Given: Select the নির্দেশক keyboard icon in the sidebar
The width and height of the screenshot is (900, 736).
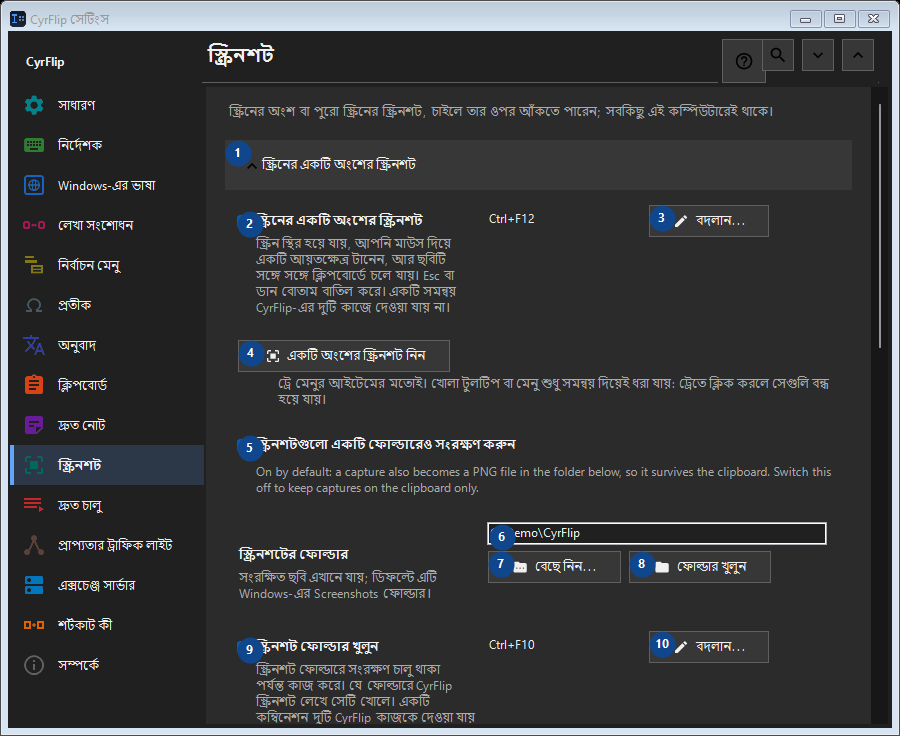Looking at the screenshot, I should click(x=34, y=145).
